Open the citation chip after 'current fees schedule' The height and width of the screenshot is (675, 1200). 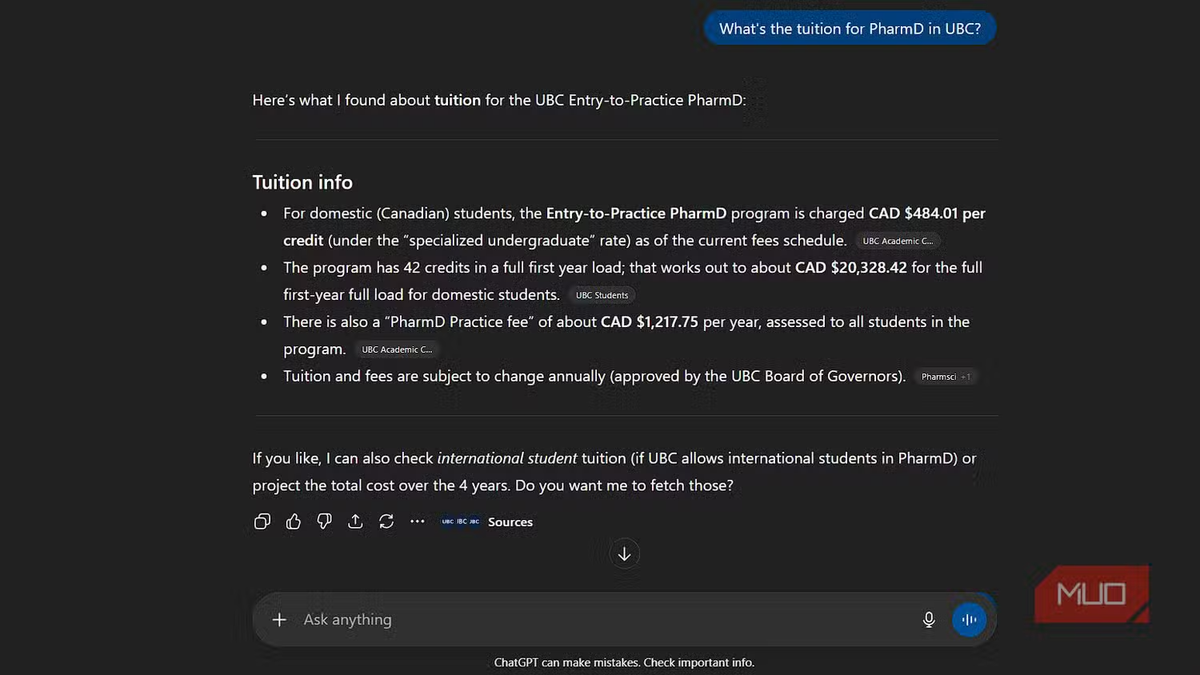click(x=897, y=241)
